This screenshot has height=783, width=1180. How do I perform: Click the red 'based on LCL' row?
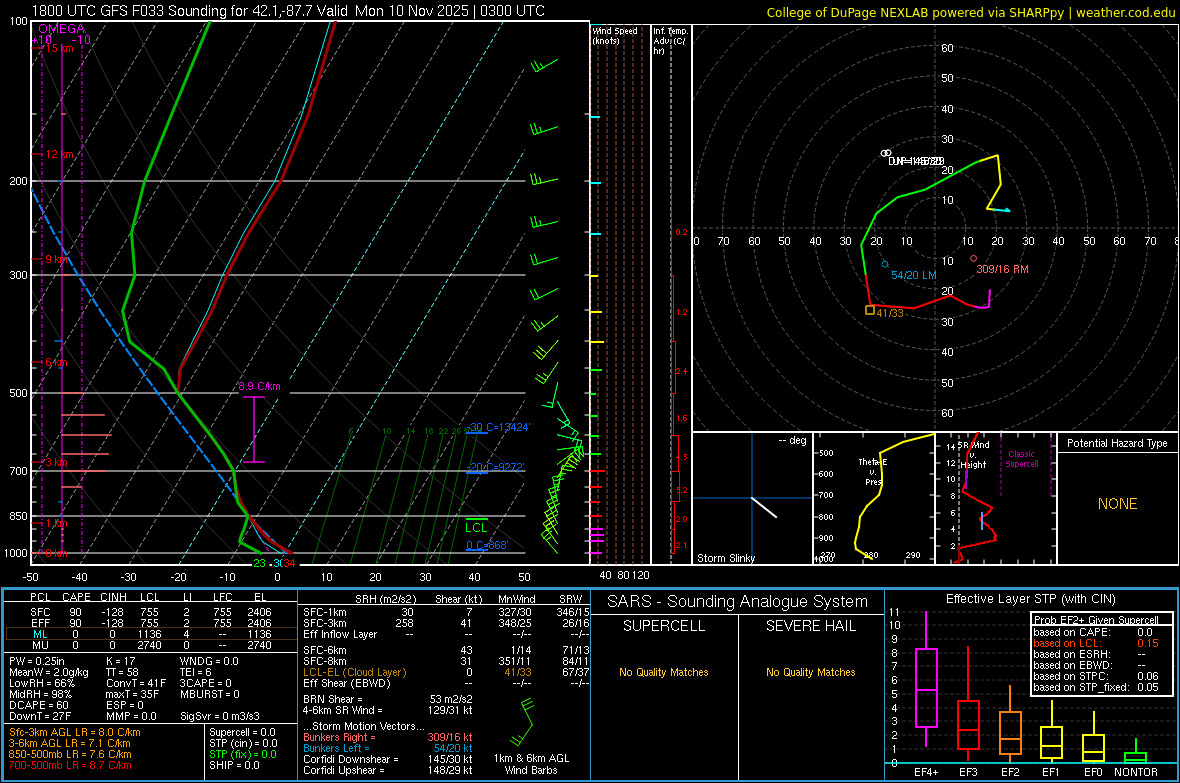point(1096,643)
